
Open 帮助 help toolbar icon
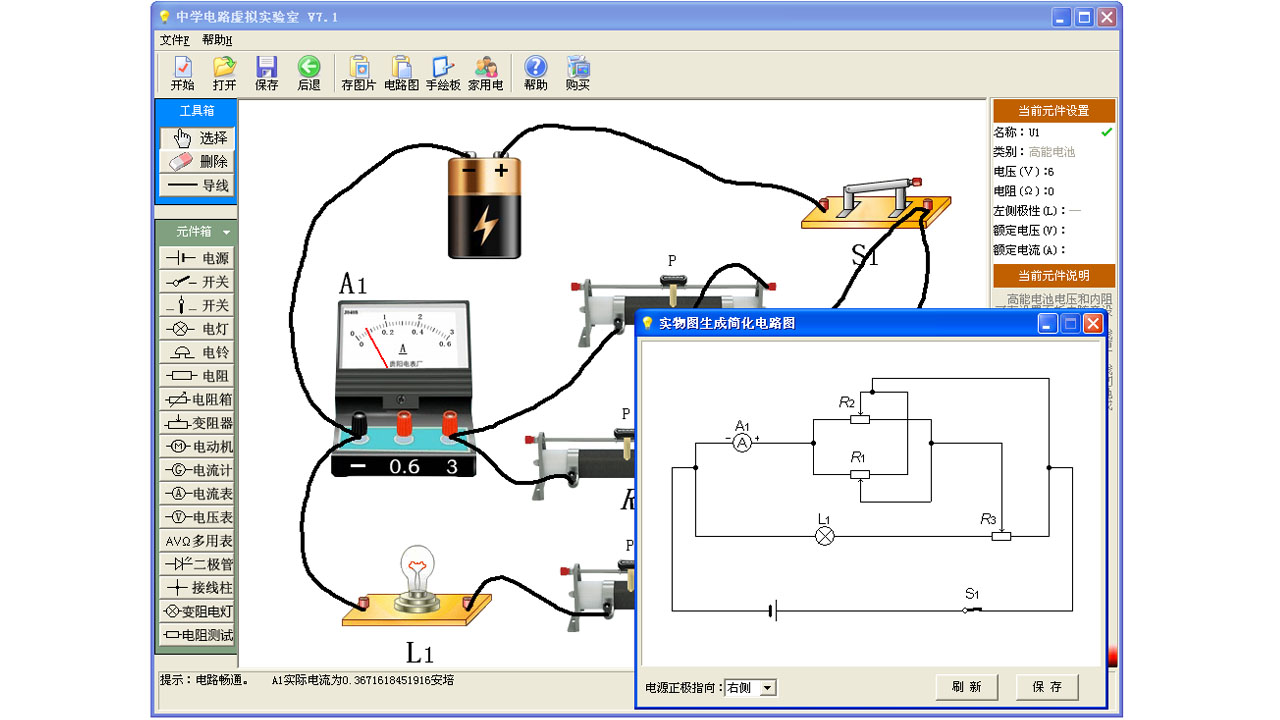coord(535,73)
